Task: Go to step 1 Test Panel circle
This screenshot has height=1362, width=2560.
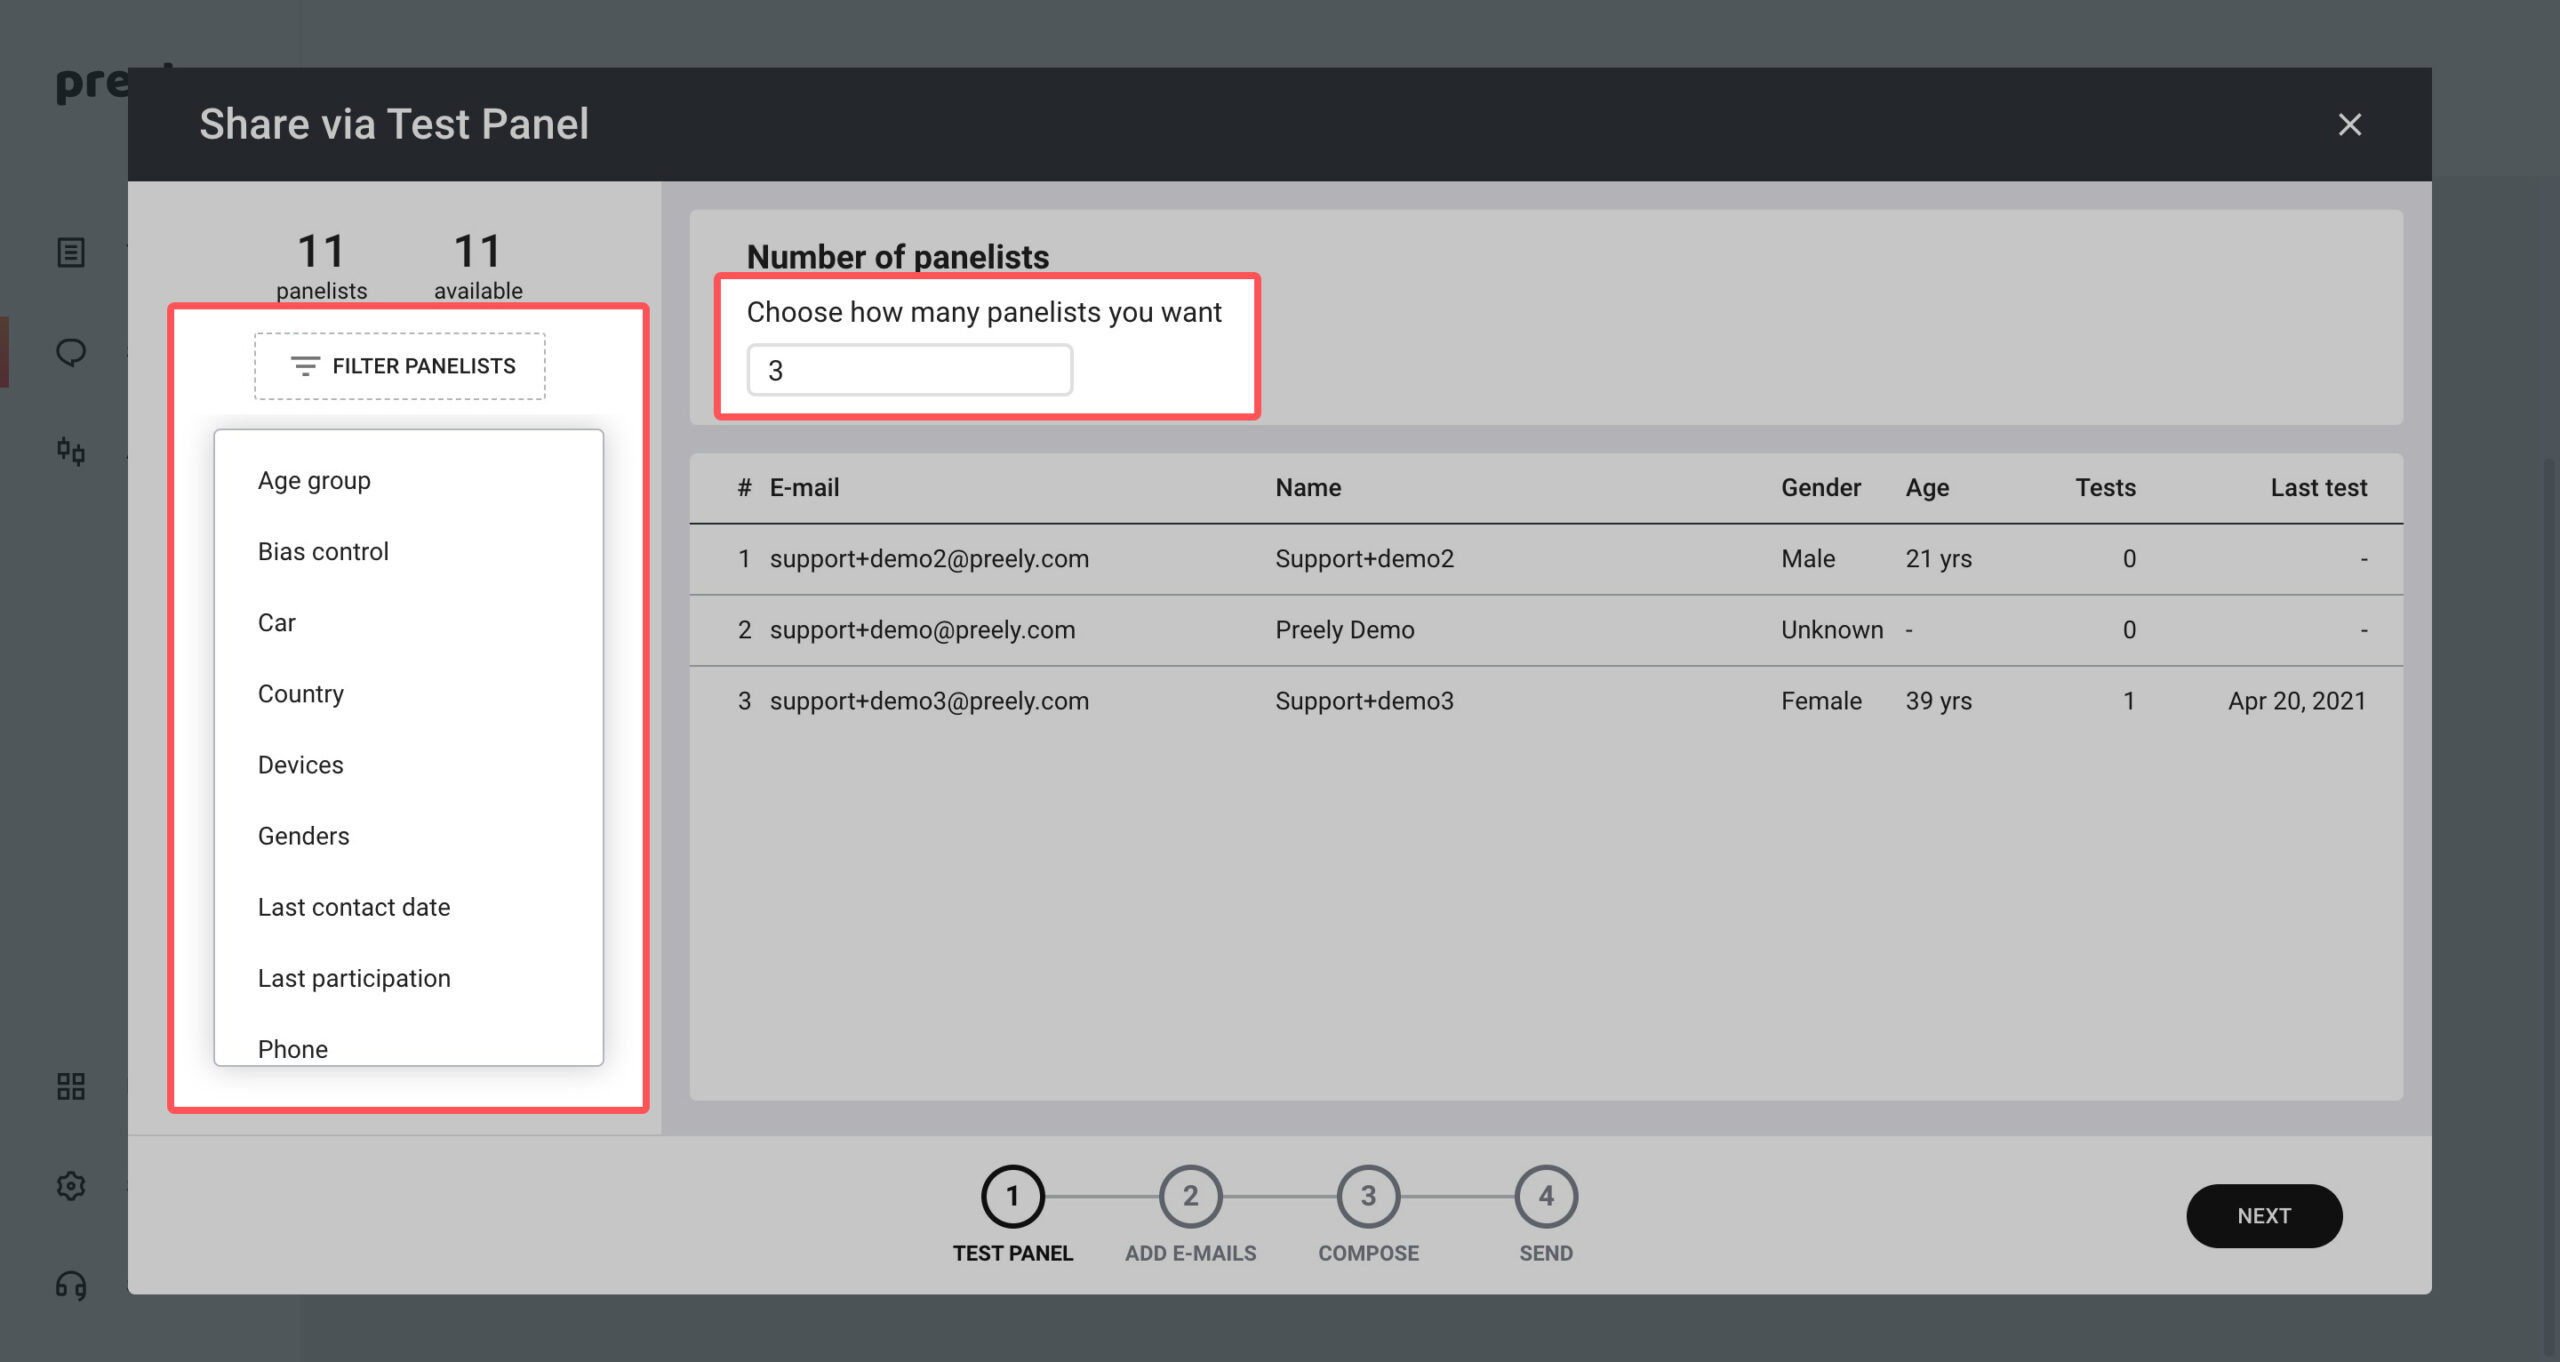Action: (x=1012, y=1196)
